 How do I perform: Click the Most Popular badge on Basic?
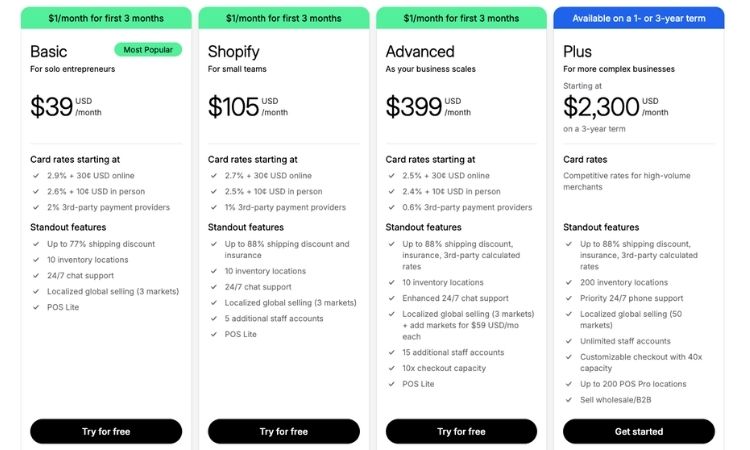click(x=147, y=49)
